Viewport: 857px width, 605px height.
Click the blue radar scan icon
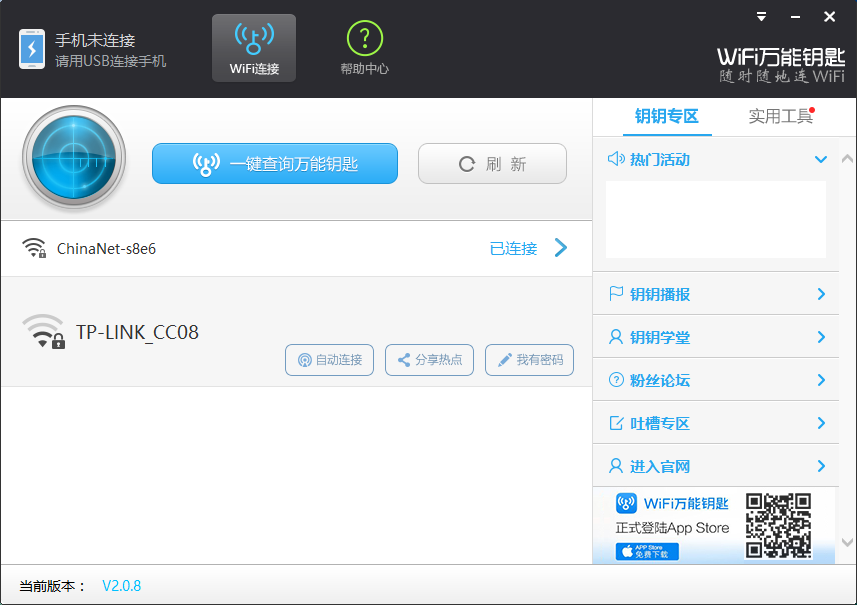74,160
